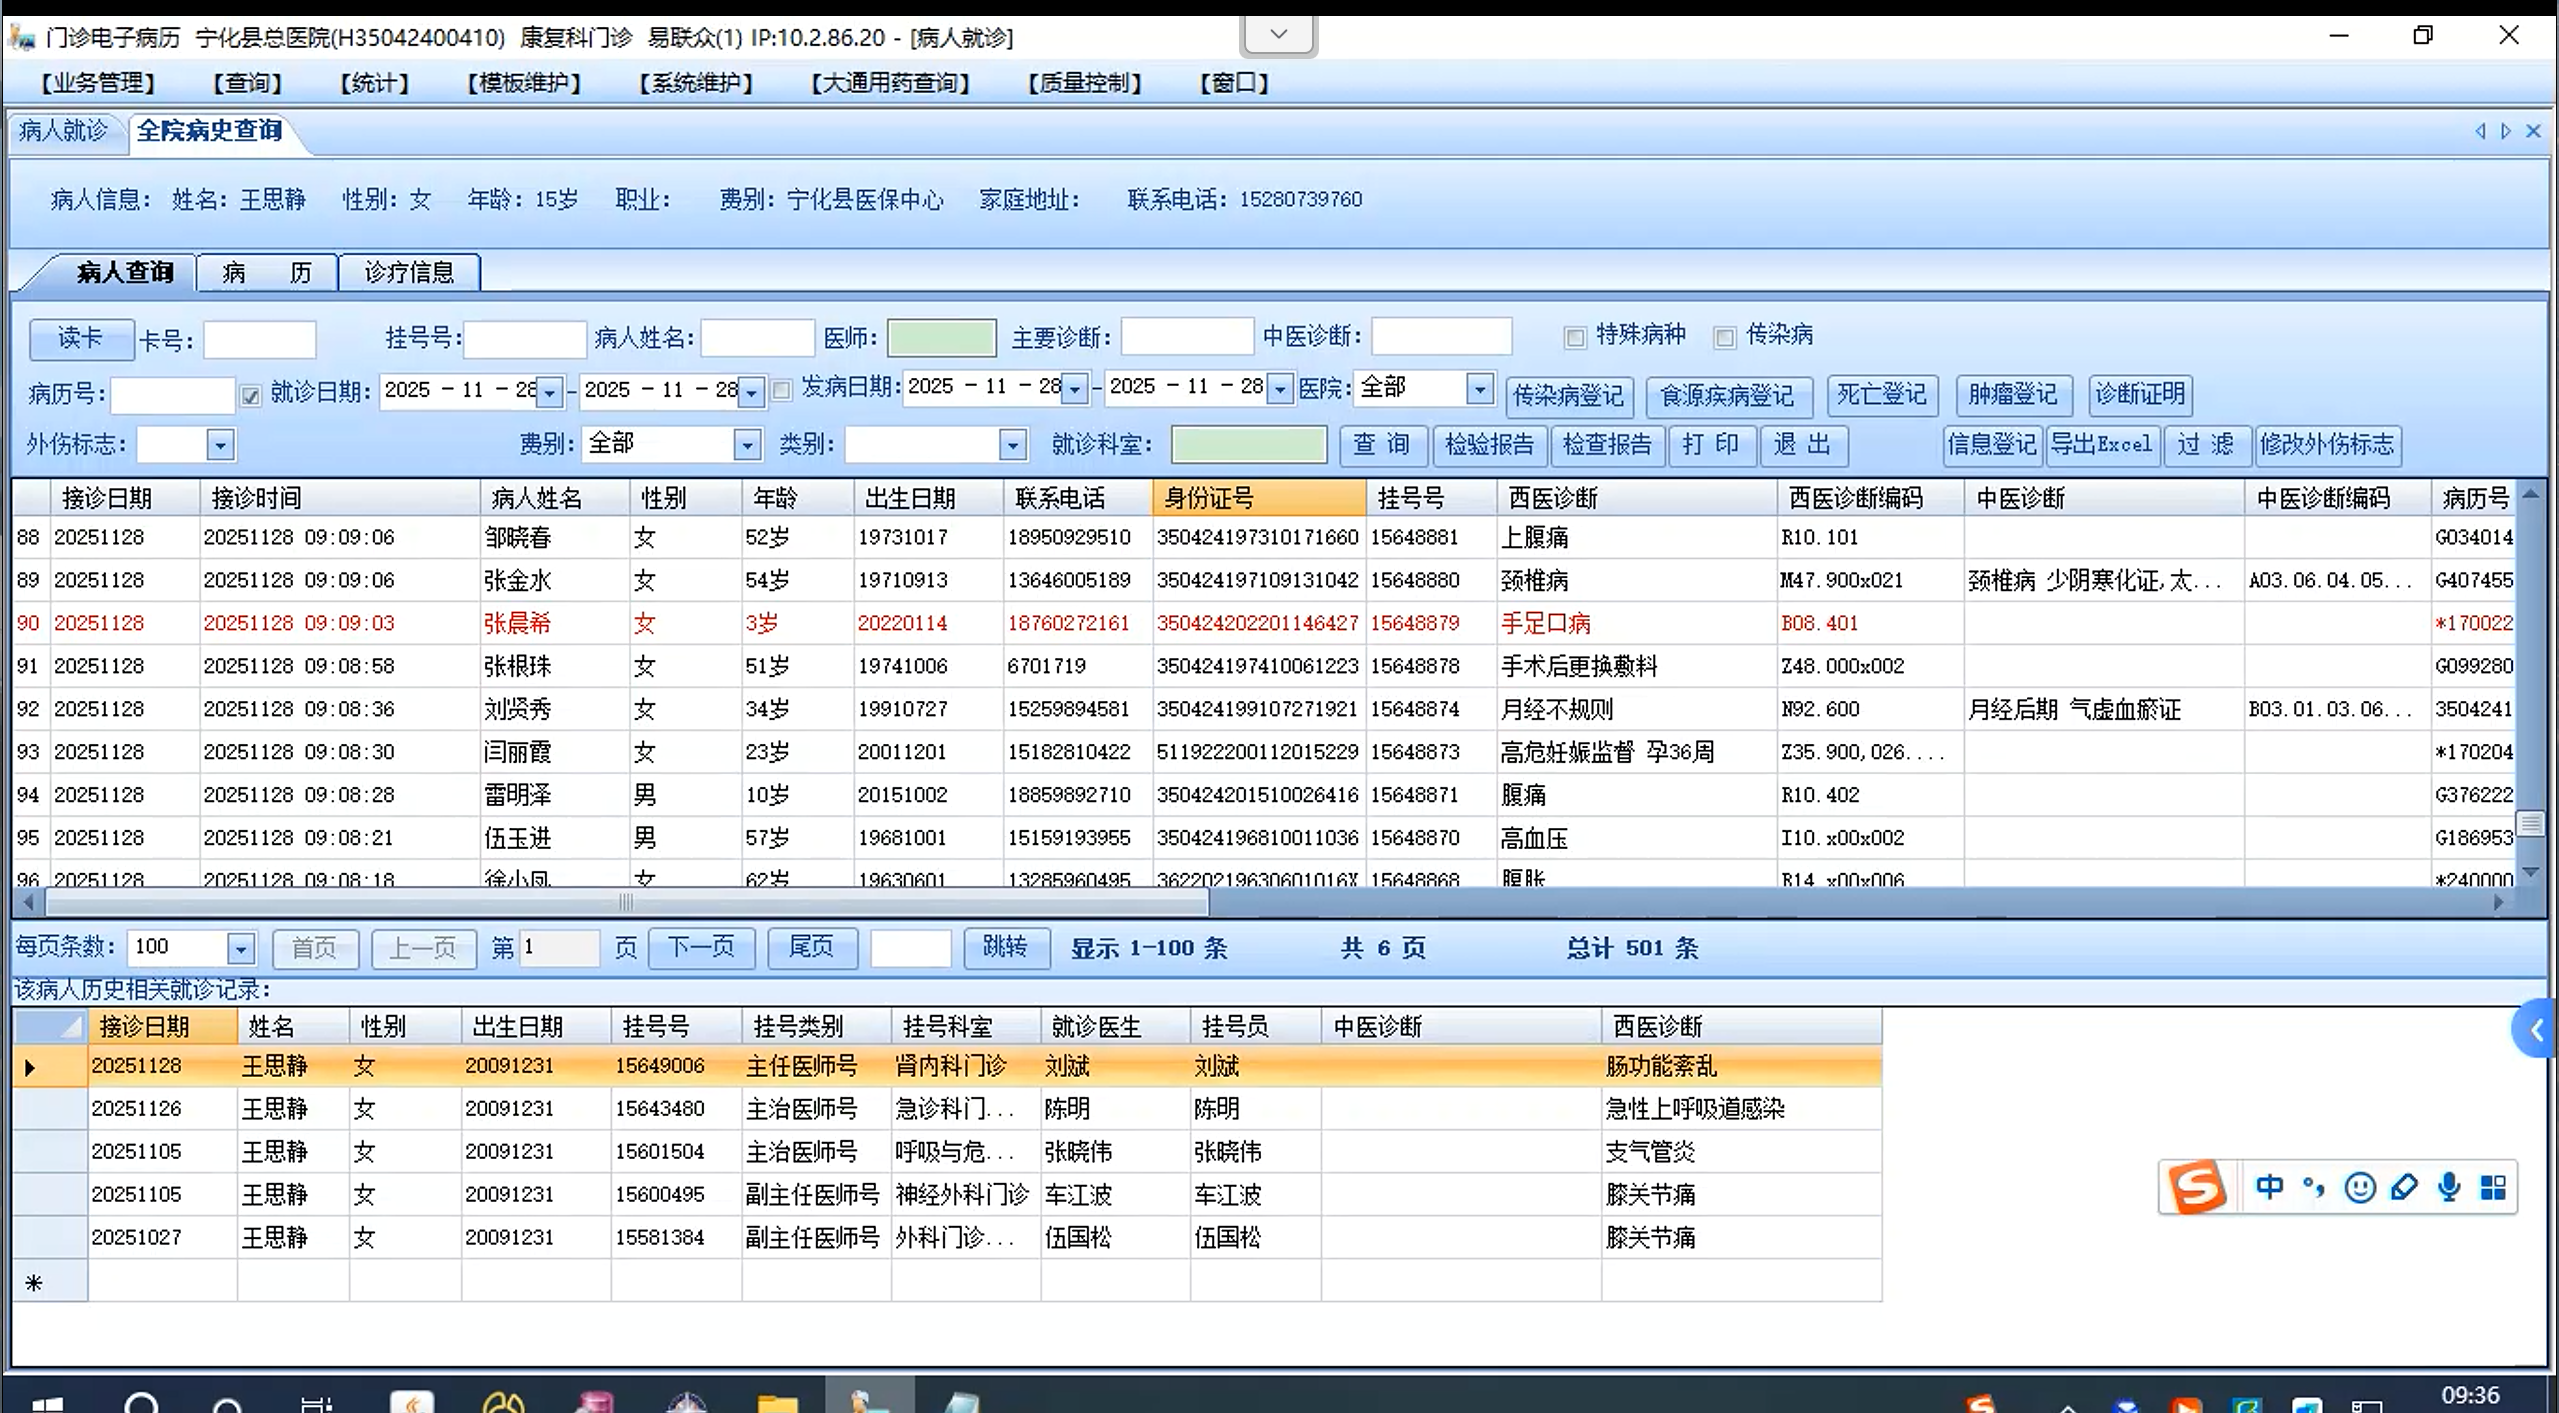Enable the 特殊病种 checkbox
The image size is (2559, 1413).
point(1575,337)
